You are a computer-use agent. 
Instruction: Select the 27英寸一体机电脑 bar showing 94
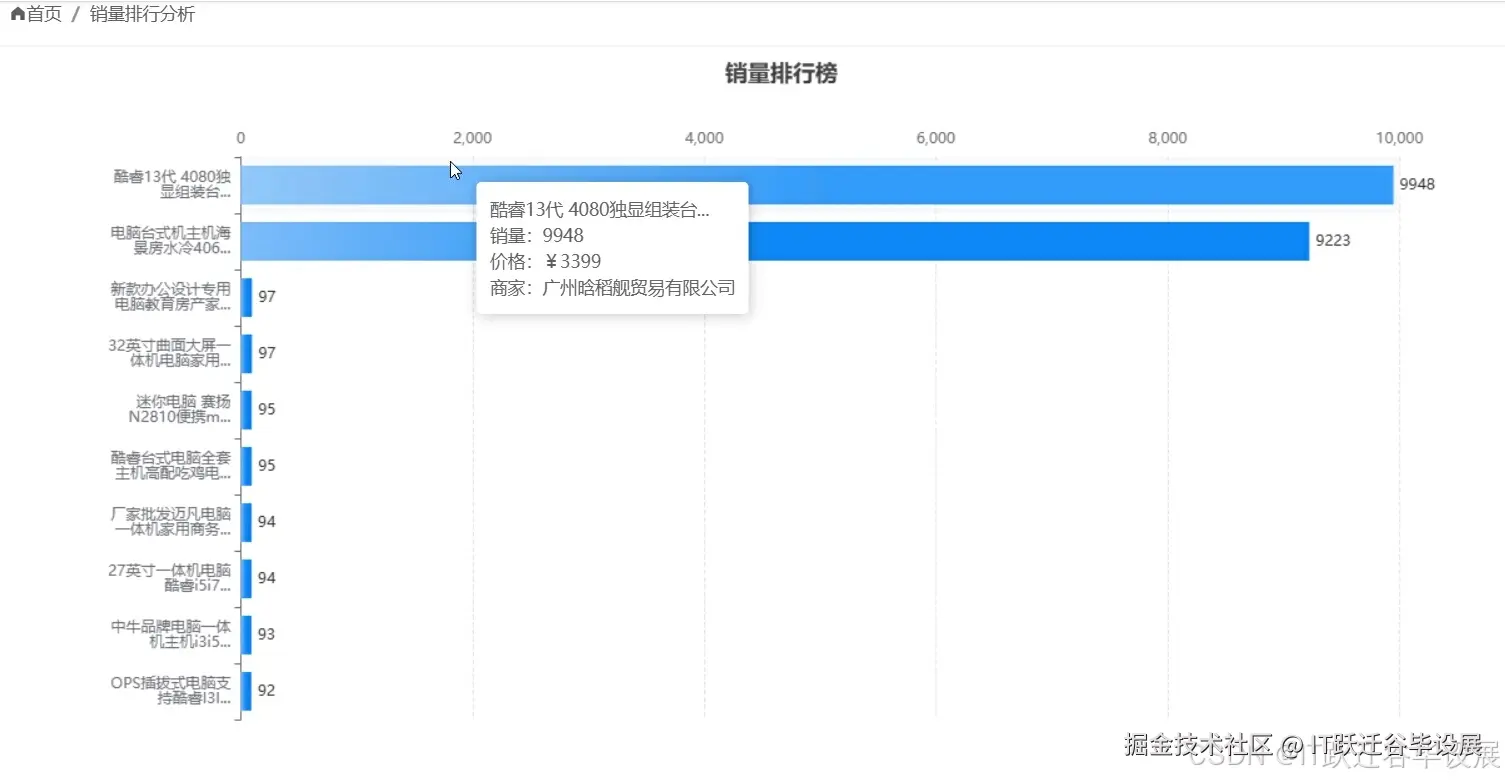click(x=247, y=578)
